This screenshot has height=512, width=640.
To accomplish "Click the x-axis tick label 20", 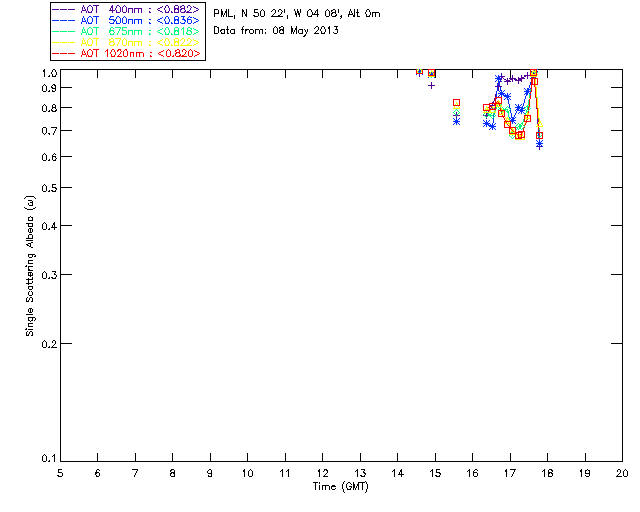I will pos(622,473).
